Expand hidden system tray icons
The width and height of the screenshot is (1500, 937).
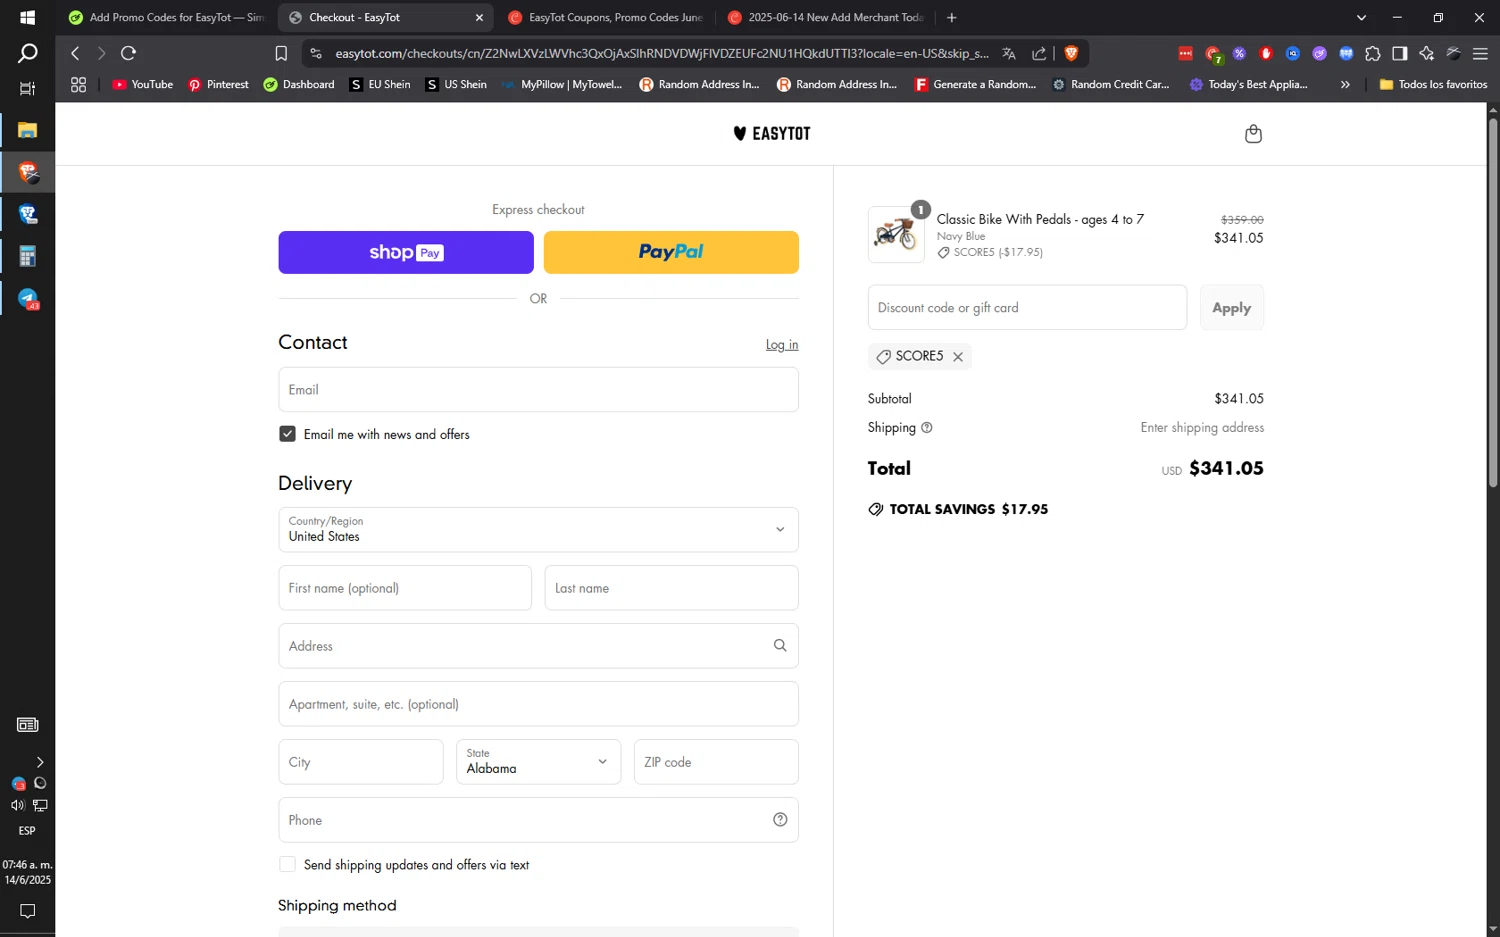click(x=39, y=762)
